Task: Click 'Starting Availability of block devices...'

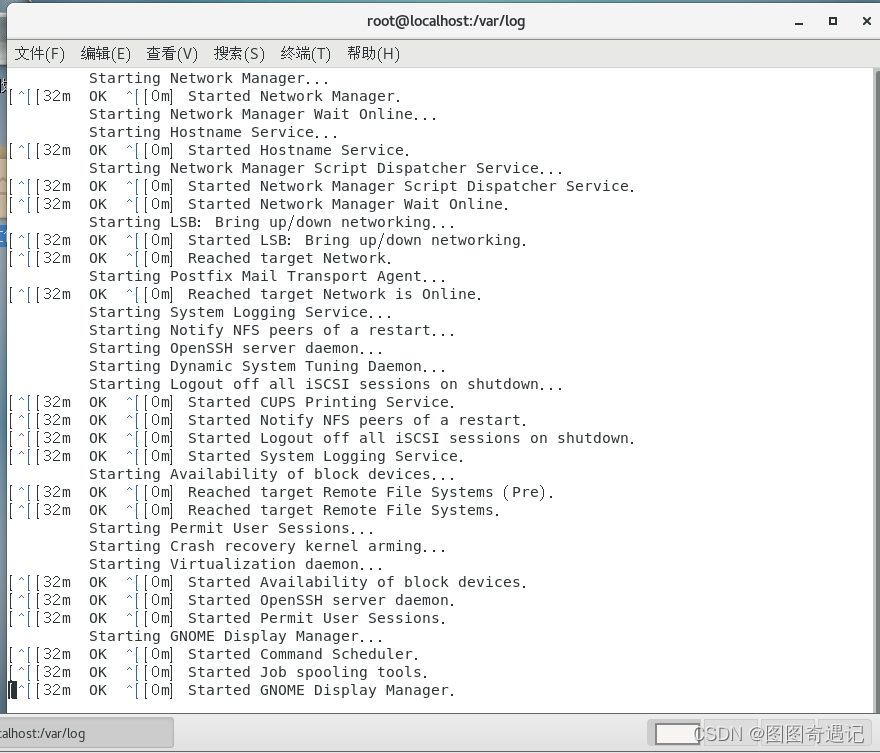Action: point(272,474)
